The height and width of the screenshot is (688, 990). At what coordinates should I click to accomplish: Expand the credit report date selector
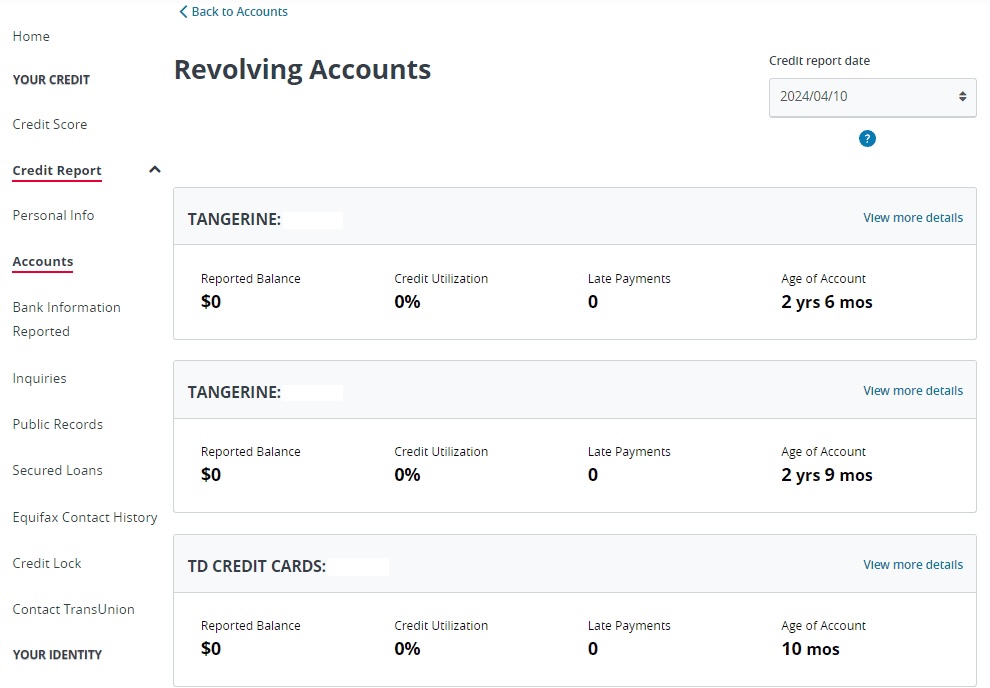(x=872, y=97)
